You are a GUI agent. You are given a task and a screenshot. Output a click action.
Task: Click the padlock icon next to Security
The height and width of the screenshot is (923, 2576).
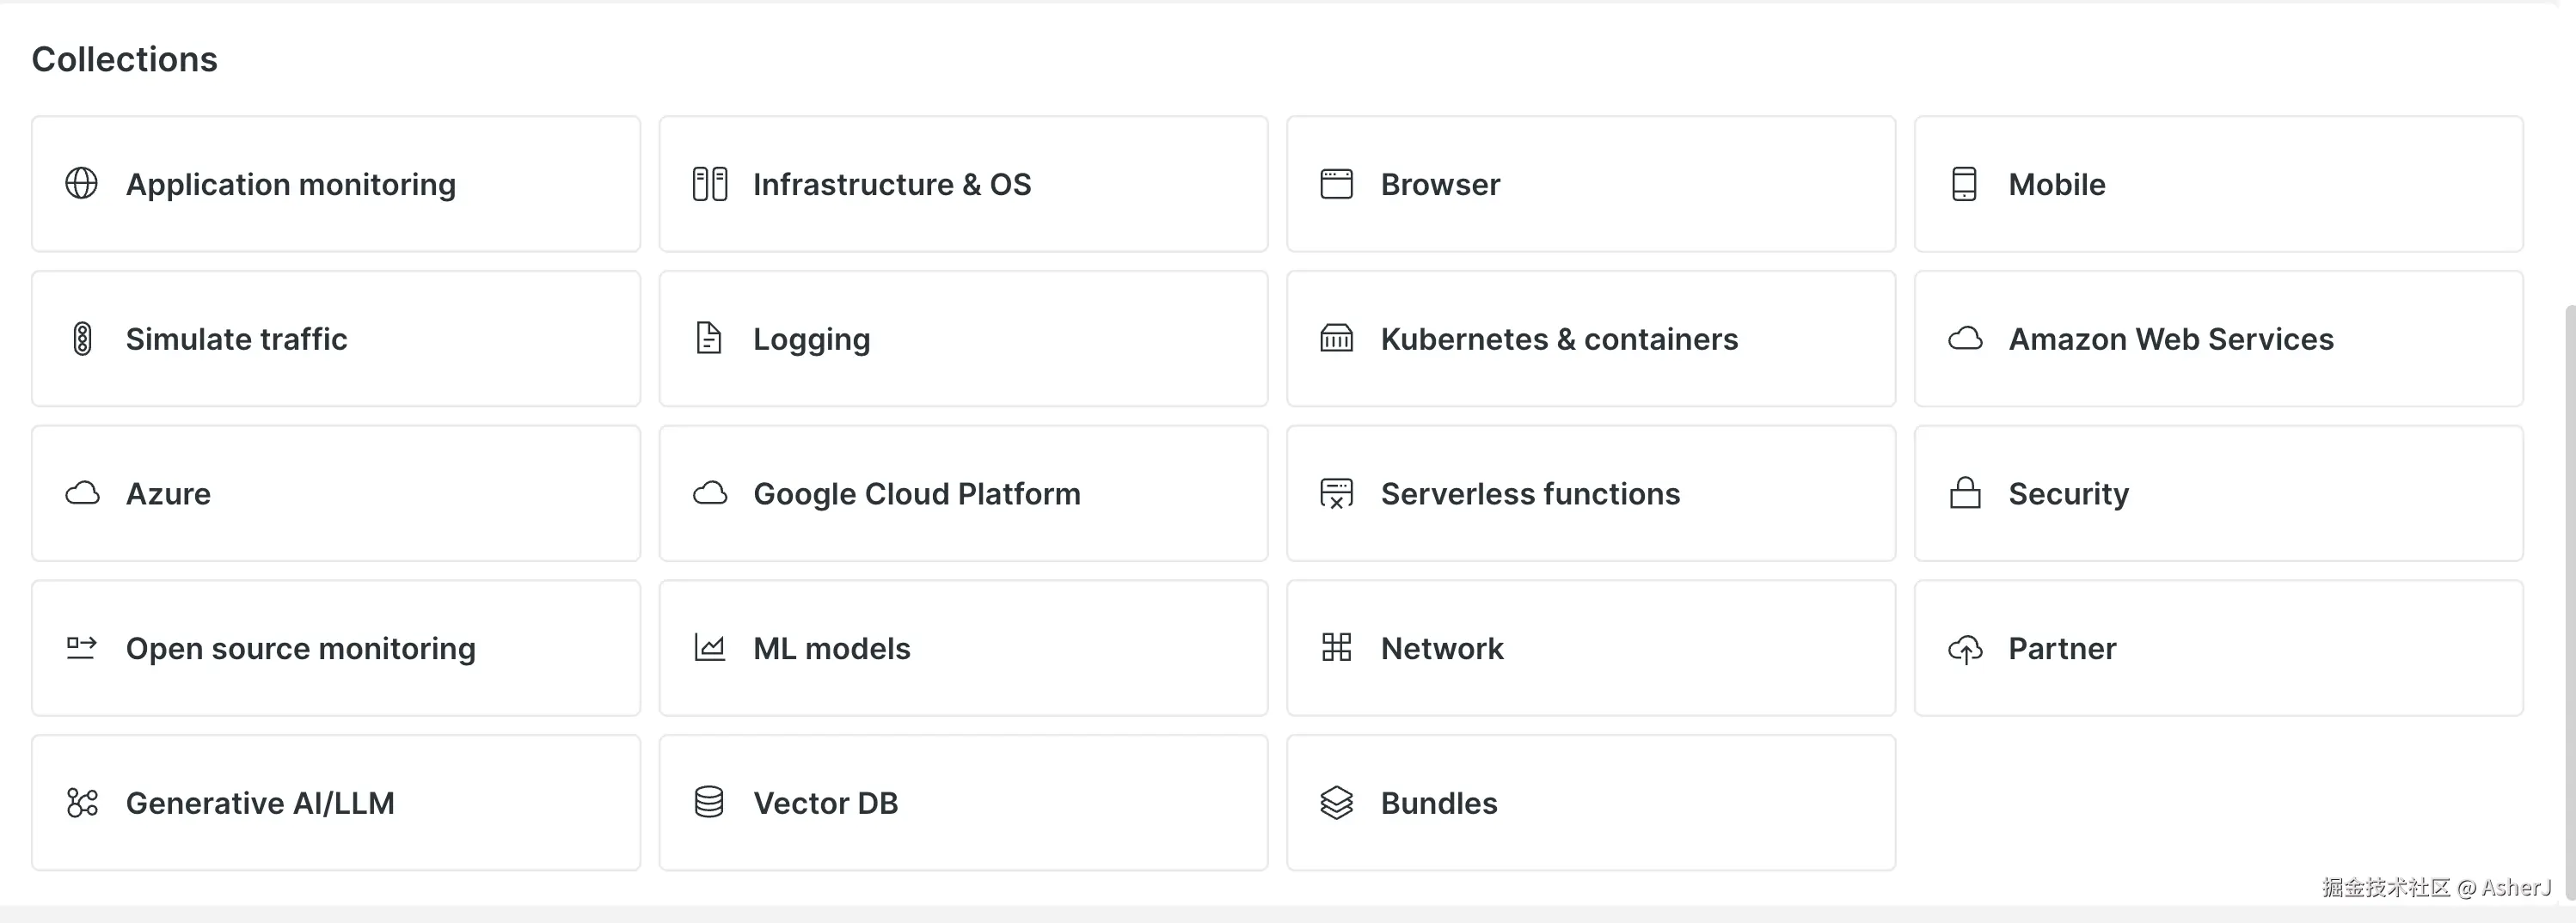click(x=1965, y=493)
